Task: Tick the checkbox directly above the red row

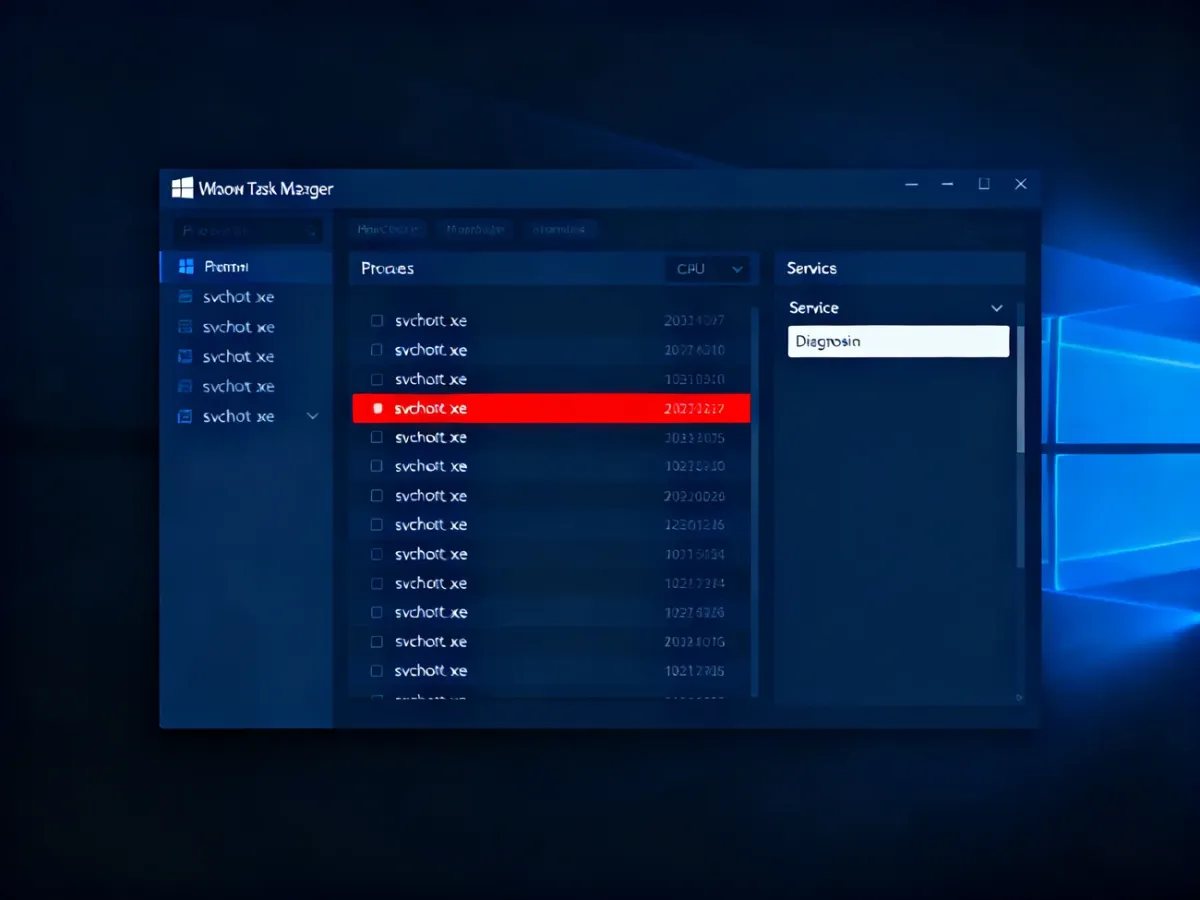Action: click(377, 379)
